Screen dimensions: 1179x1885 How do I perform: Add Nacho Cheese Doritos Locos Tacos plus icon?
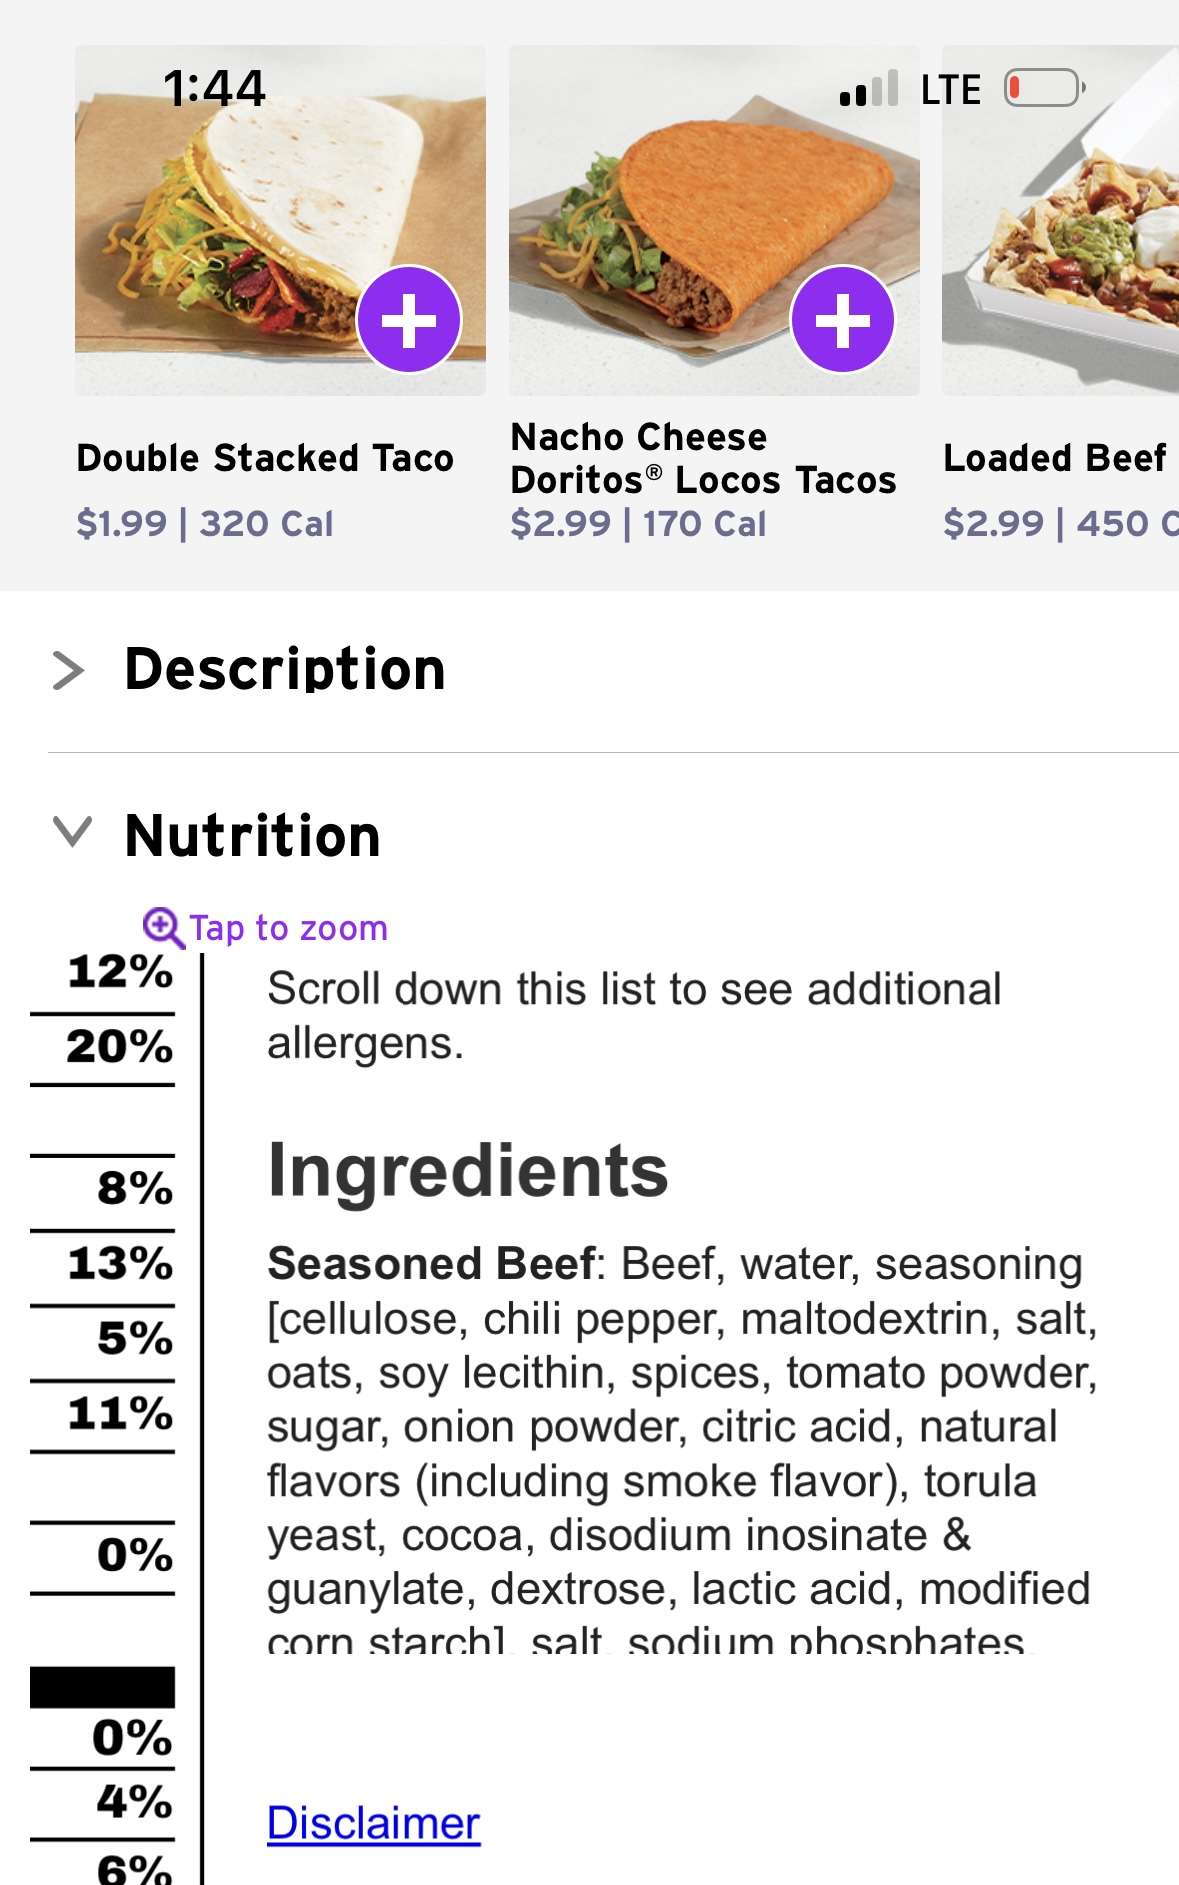[x=842, y=320]
